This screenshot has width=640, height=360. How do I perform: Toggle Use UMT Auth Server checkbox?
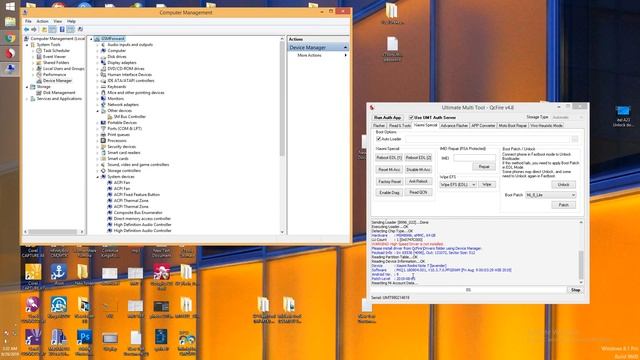coord(411,118)
